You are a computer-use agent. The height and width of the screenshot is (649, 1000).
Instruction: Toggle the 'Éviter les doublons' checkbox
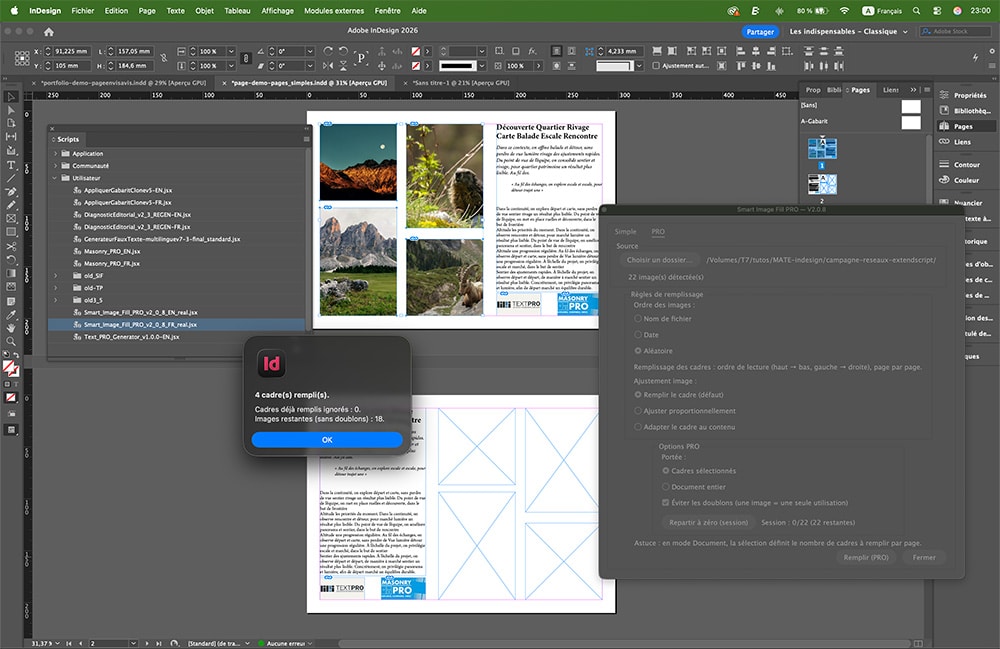click(x=666, y=503)
